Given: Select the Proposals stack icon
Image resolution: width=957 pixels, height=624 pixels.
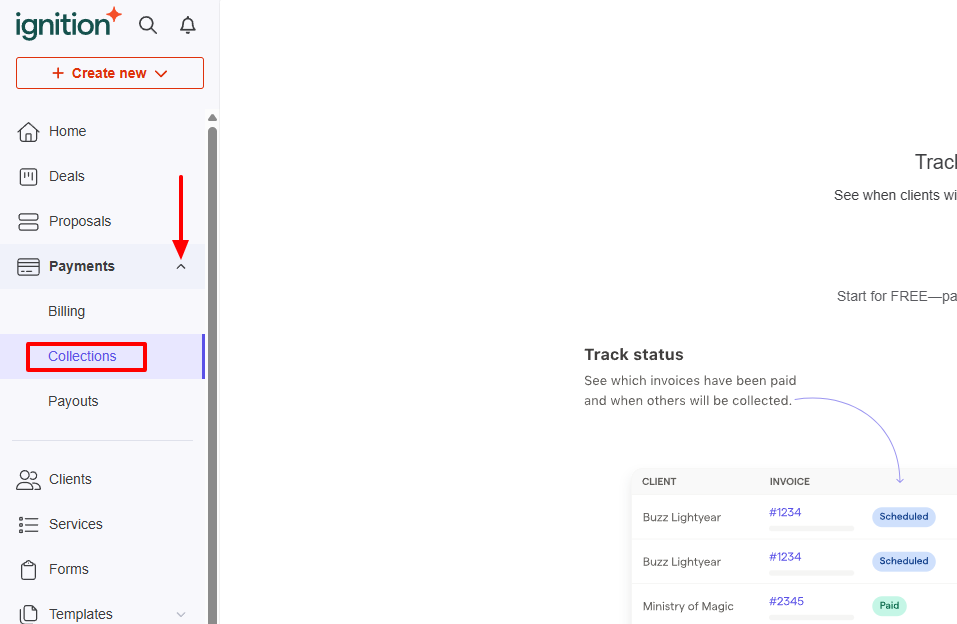Looking at the screenshot, I should coord(28,221).
